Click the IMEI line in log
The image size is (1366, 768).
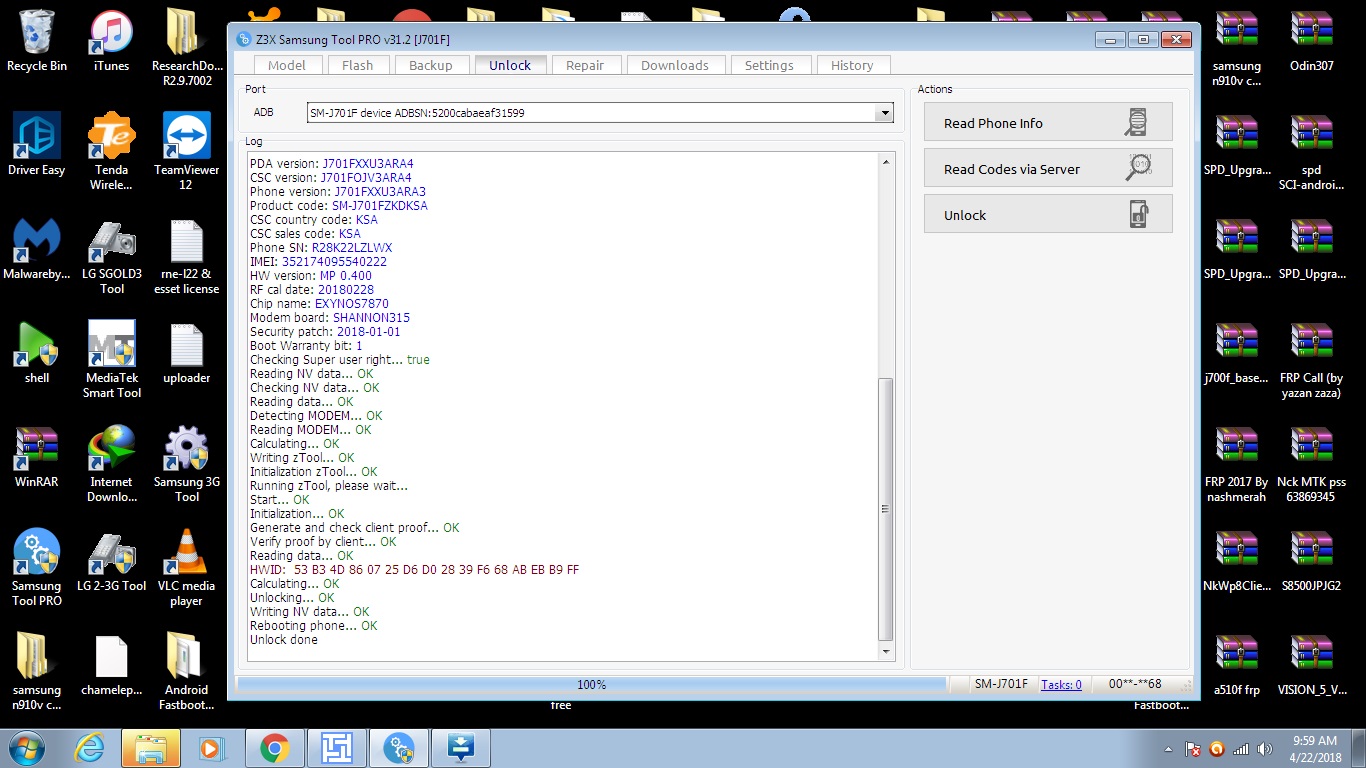click(x=318, y=262)
